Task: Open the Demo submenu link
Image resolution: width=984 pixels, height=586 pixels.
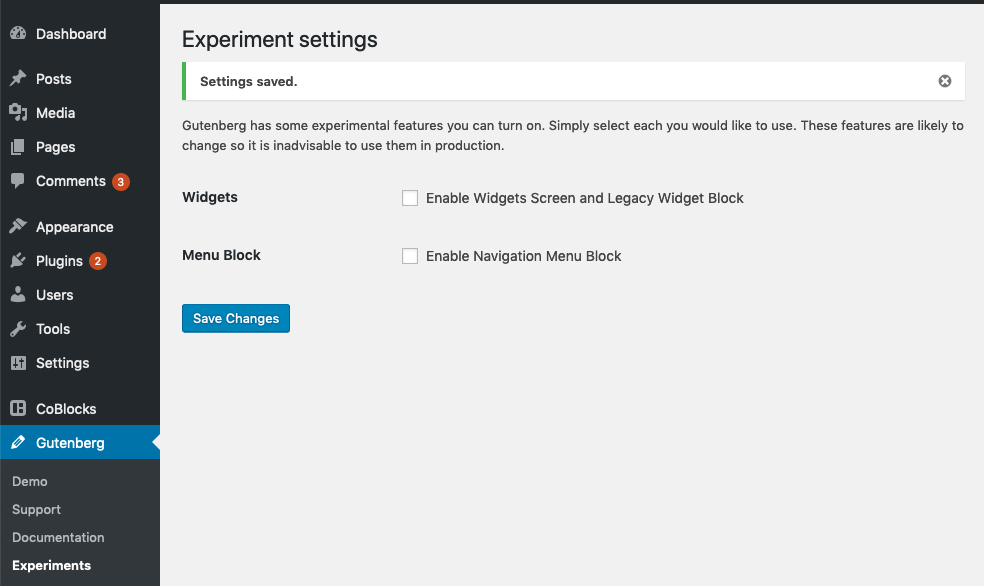Action: click(29, 481)
